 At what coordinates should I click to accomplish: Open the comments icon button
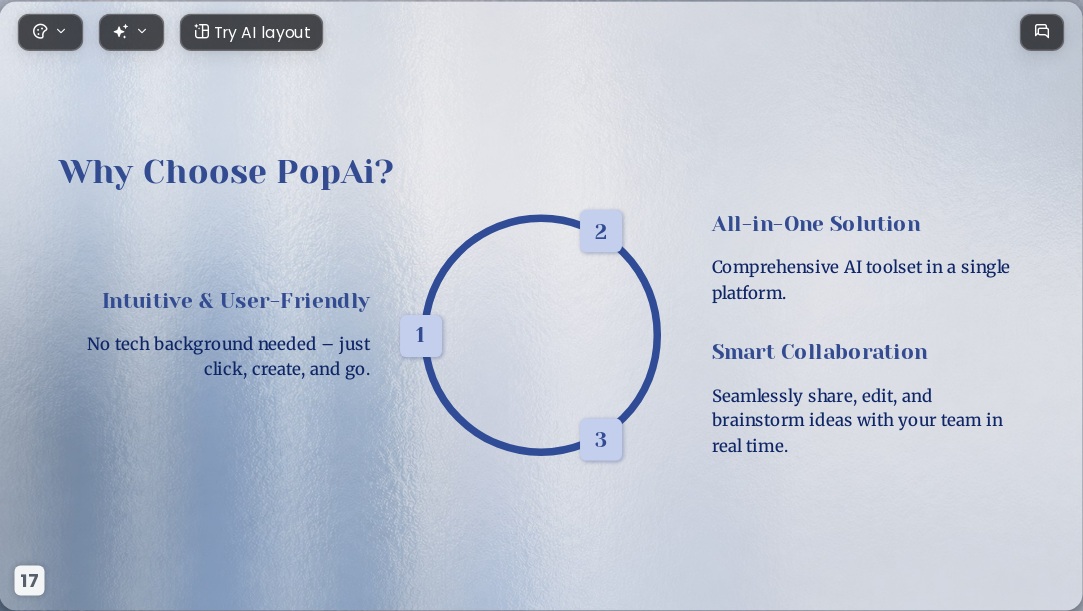(x=1042, y=32)
